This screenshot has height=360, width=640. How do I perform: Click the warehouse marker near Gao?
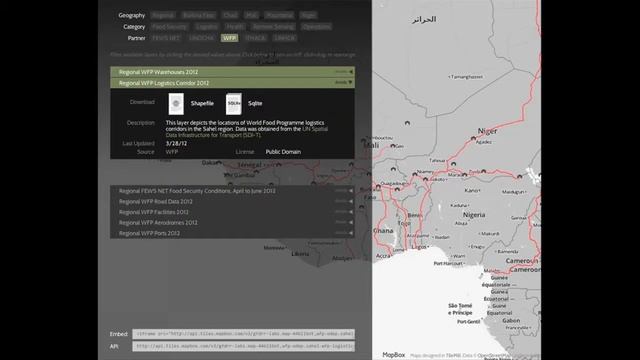393,145
